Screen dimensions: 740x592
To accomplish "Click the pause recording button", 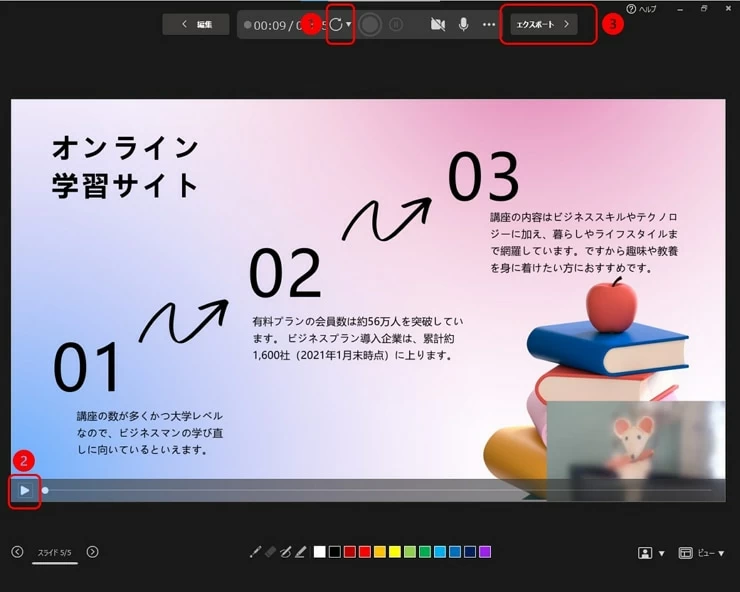I will coord(396,24).
